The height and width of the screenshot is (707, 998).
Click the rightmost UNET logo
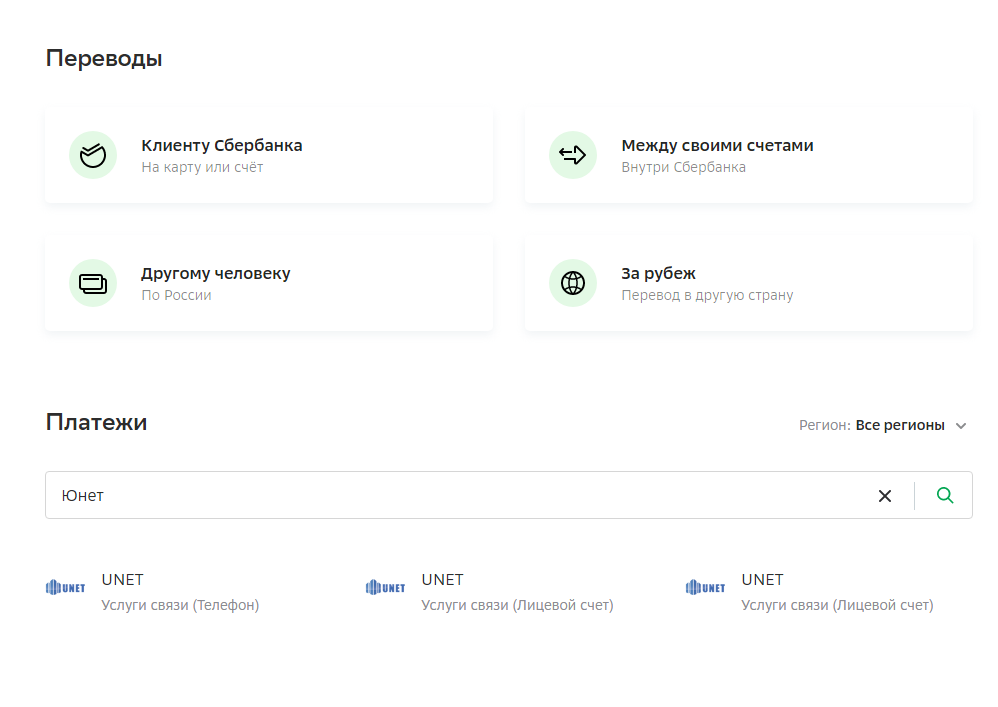pyautogui.click(x=705, y=587)
